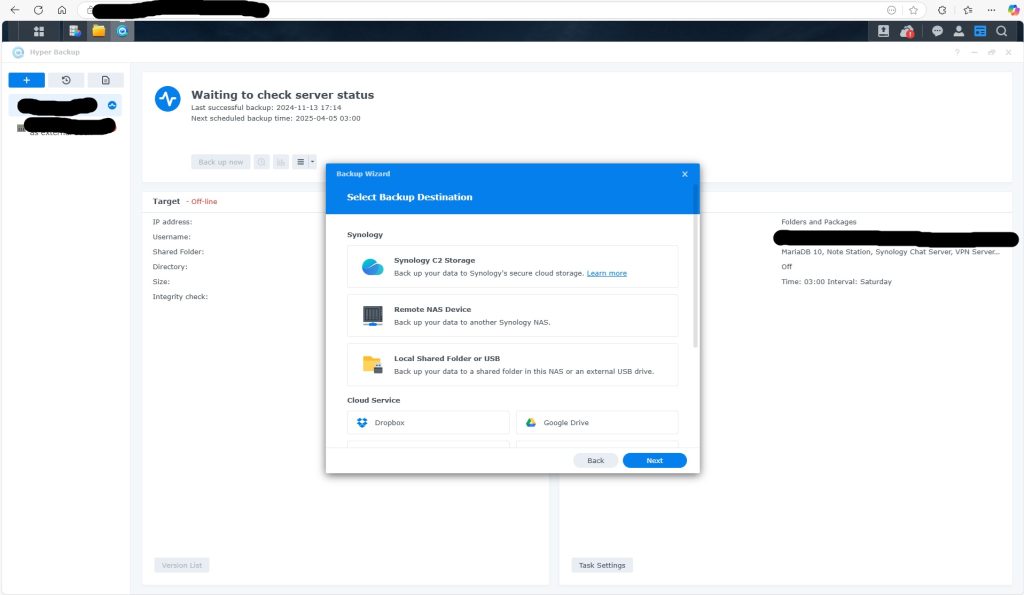Click Next in the Backup Wizard

[654, 460]
